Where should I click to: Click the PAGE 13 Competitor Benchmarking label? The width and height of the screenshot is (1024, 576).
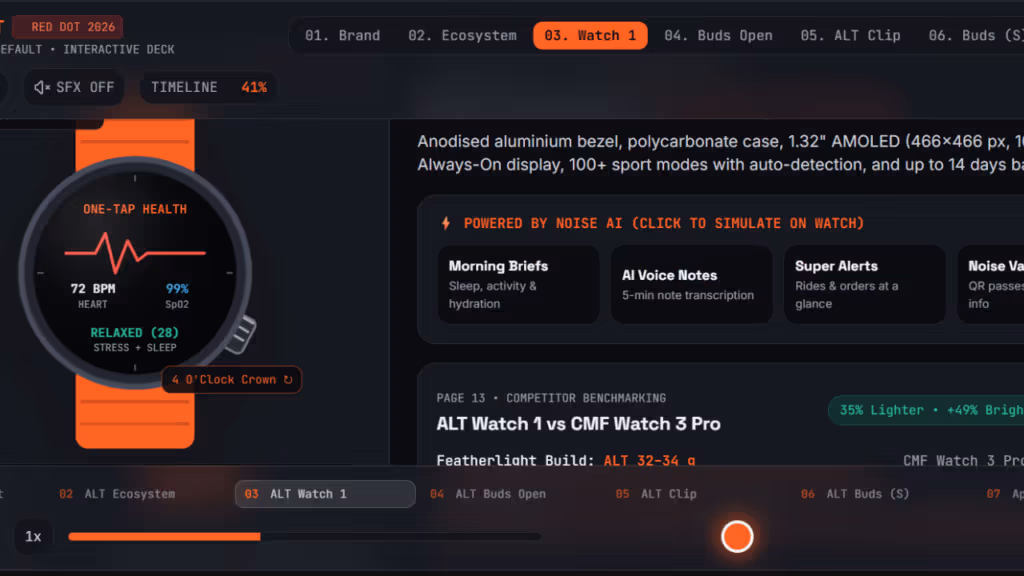tap(551, 398)
